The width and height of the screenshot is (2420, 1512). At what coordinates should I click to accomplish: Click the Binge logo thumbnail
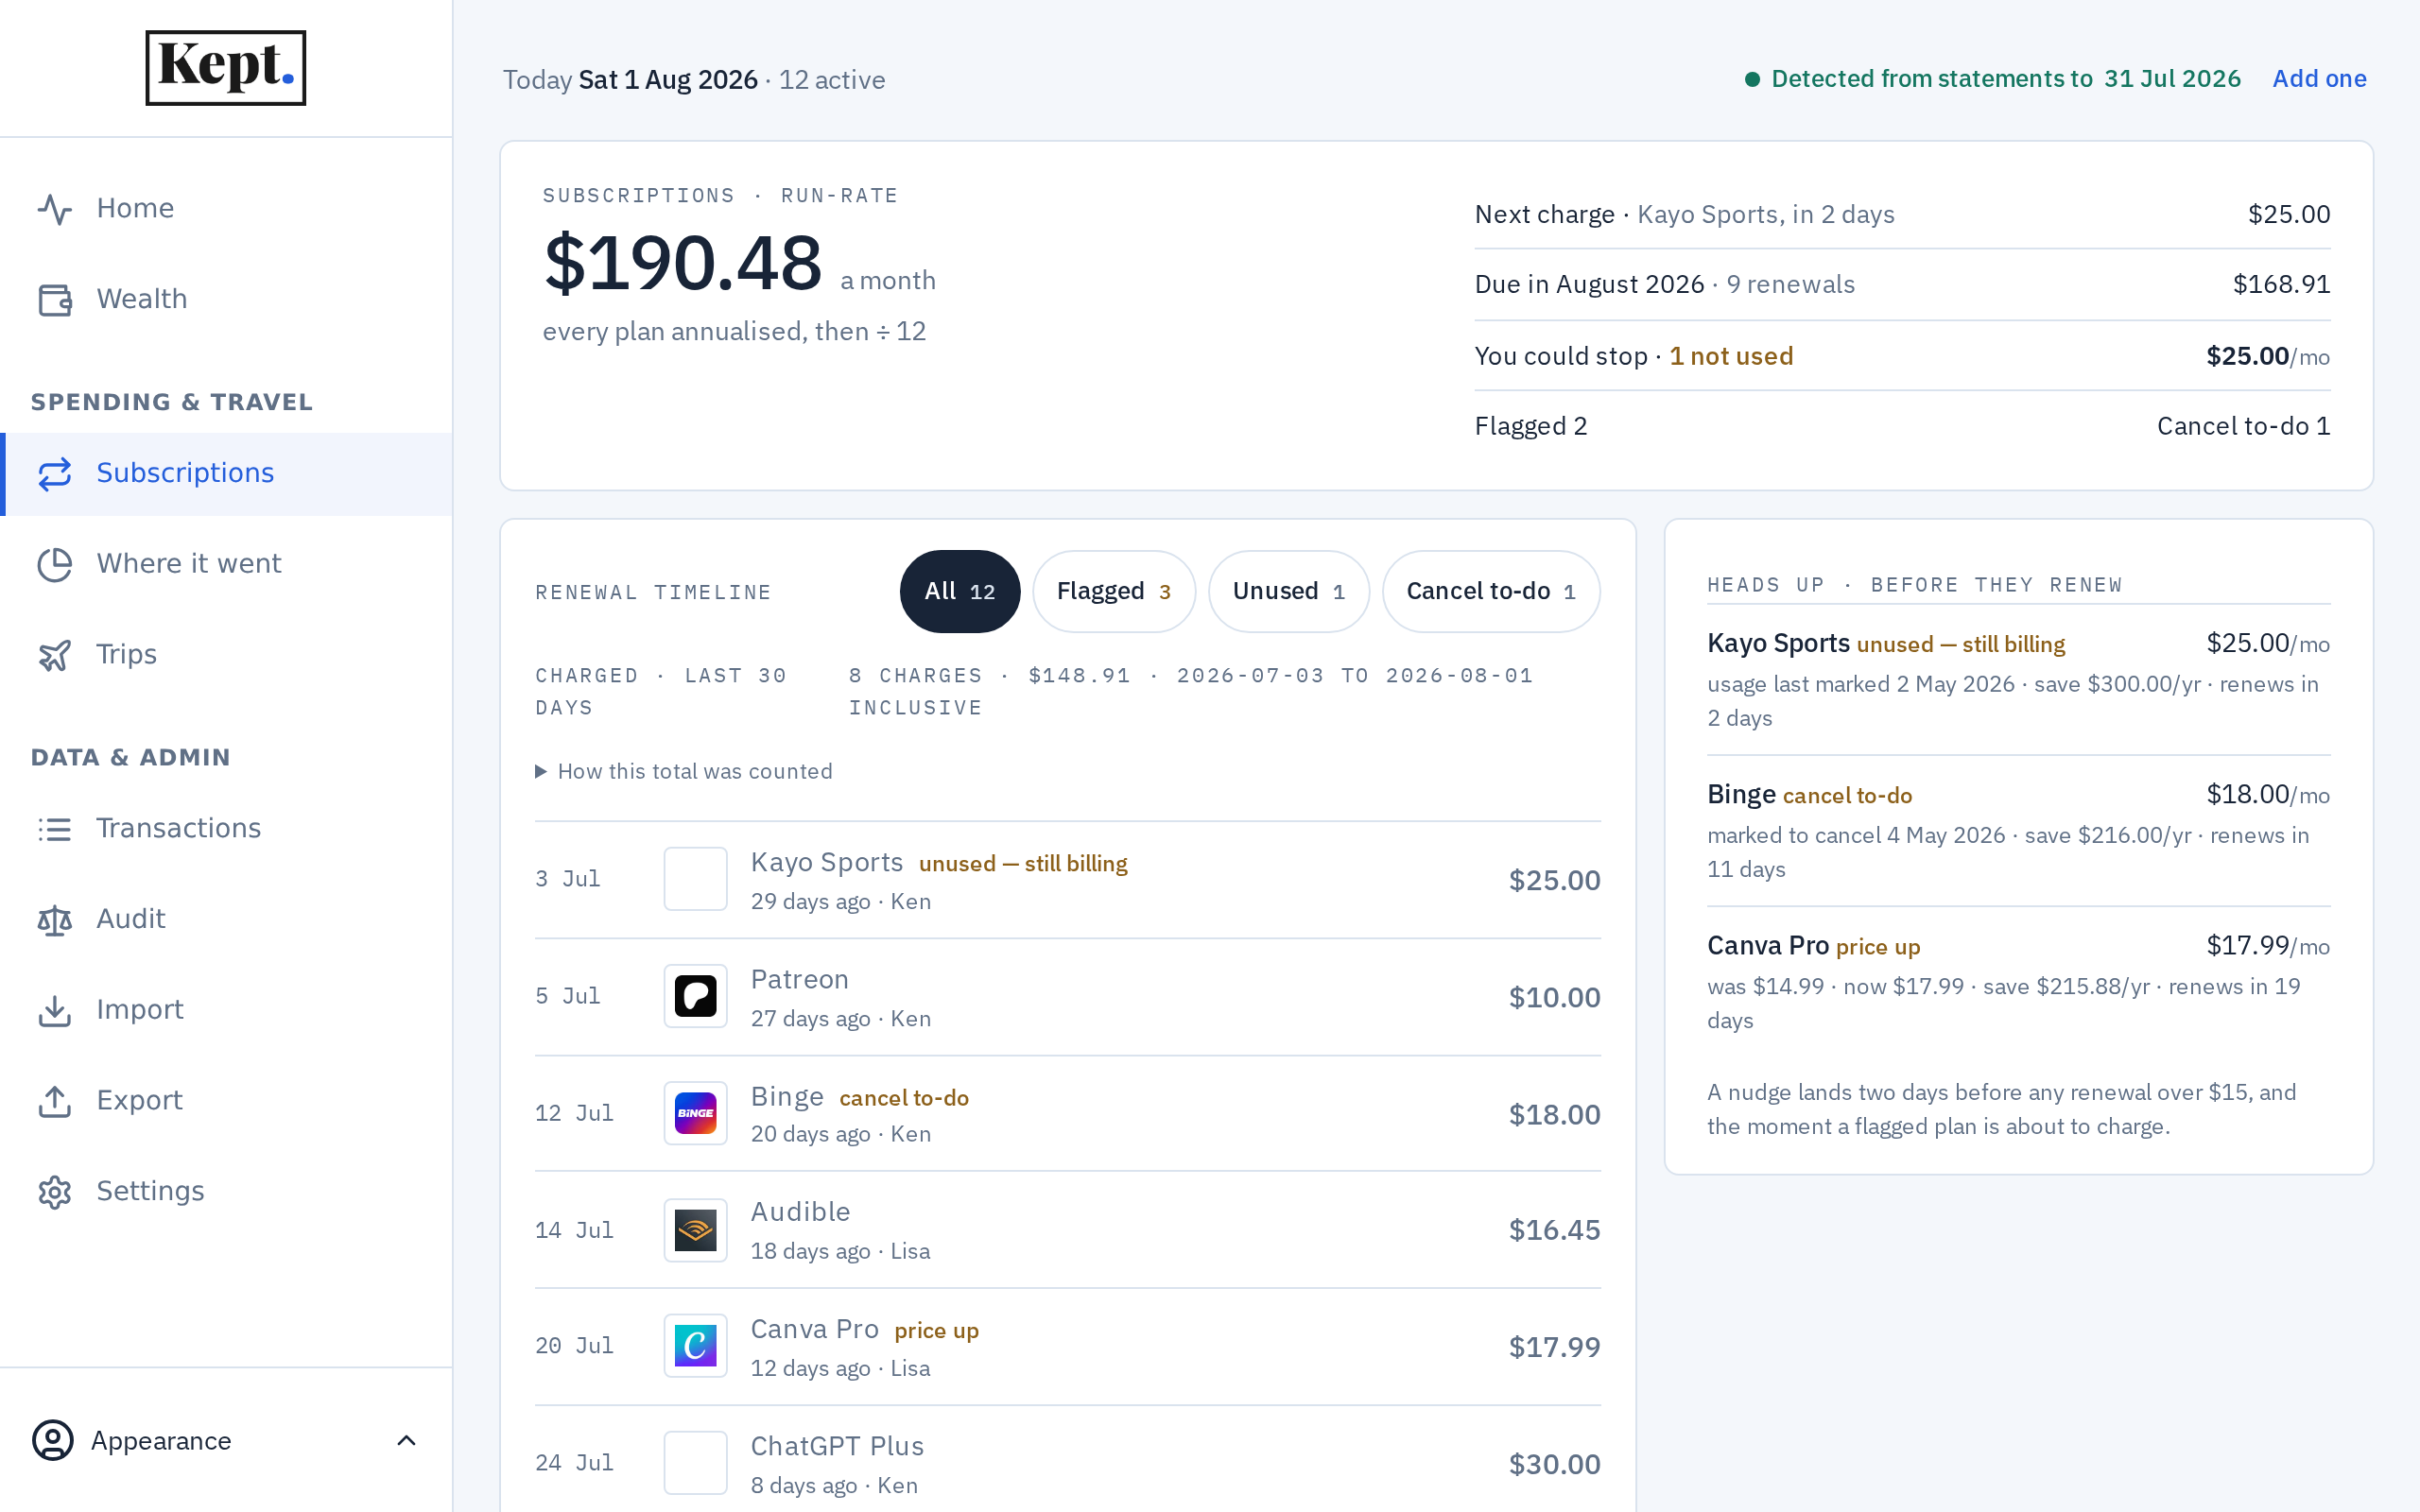(x=696, y=1113)
